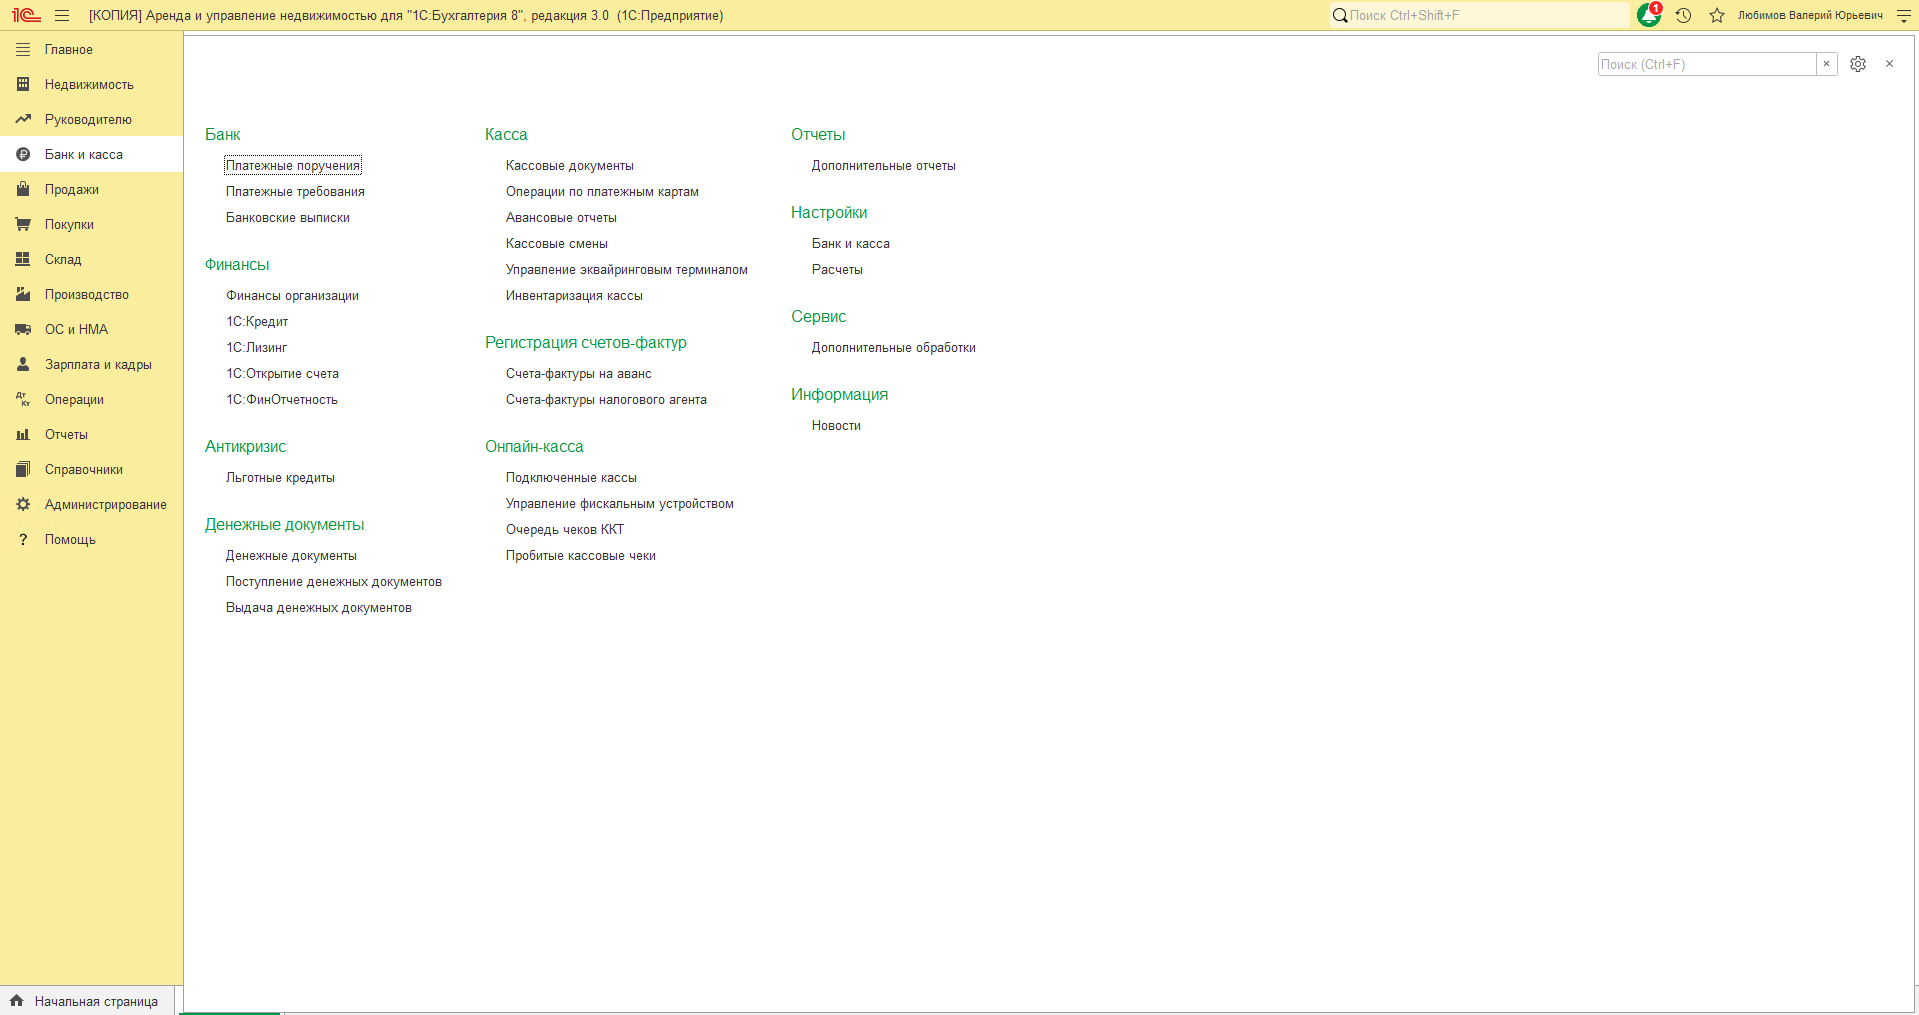Click the notifications bell icon
Image resolution: width=1919 pixels, height=1015 pixels.
1649,15
